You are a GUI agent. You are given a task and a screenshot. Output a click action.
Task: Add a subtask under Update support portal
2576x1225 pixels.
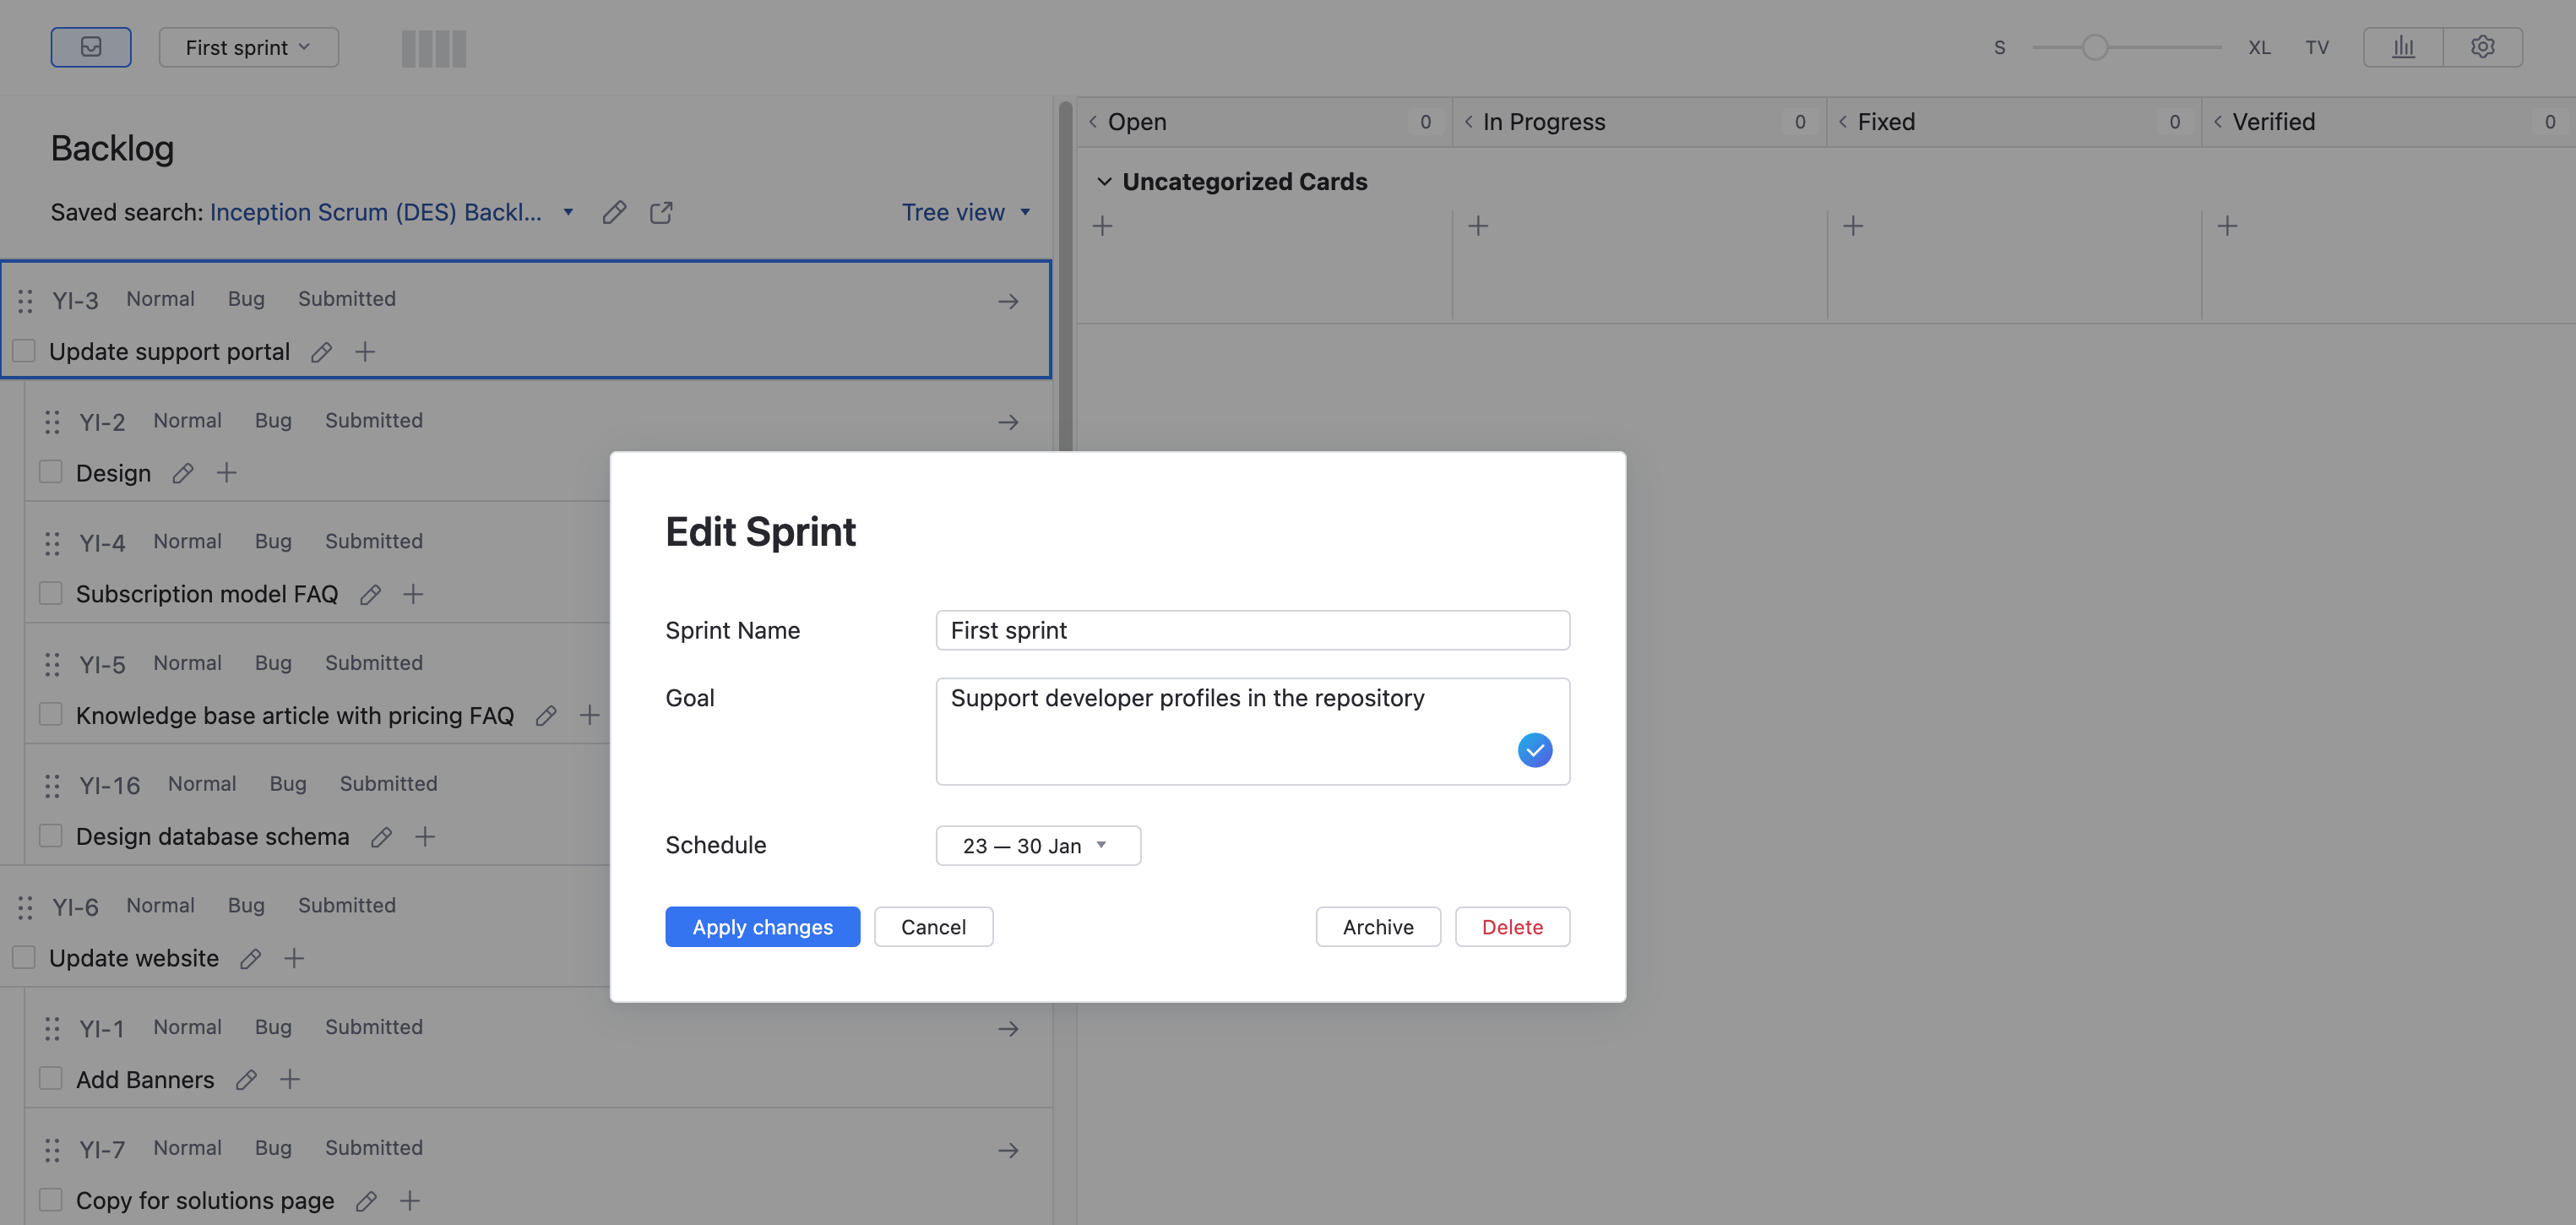(365, 351)
